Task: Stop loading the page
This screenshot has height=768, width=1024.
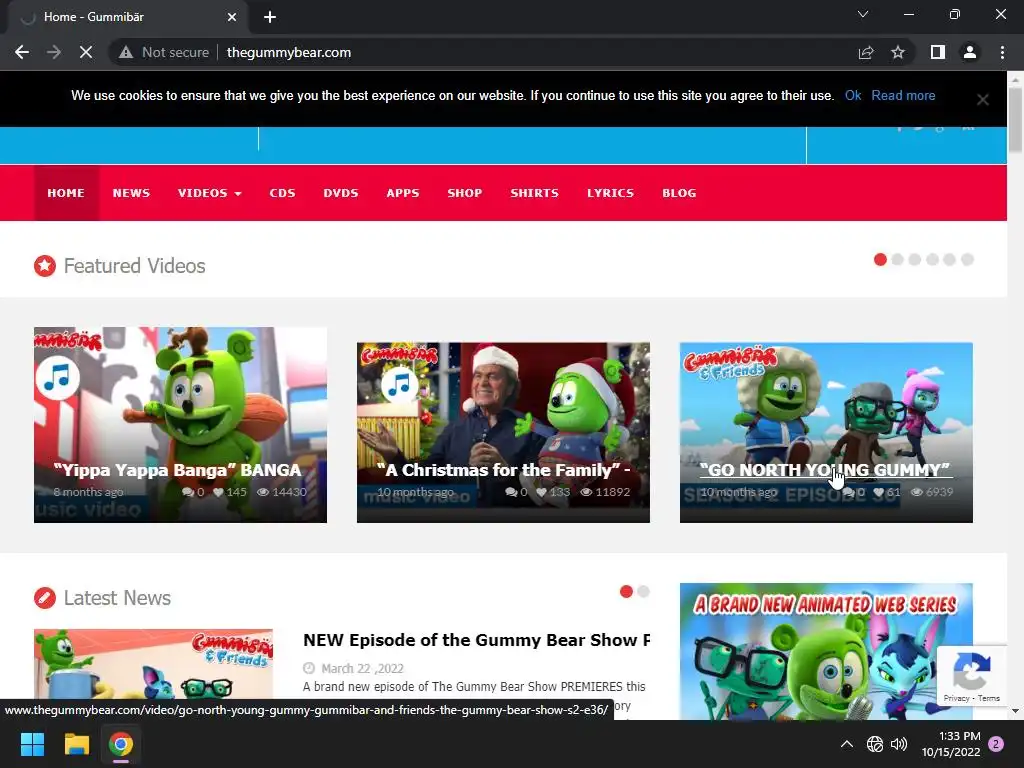Action: click(x=86, y=52)
